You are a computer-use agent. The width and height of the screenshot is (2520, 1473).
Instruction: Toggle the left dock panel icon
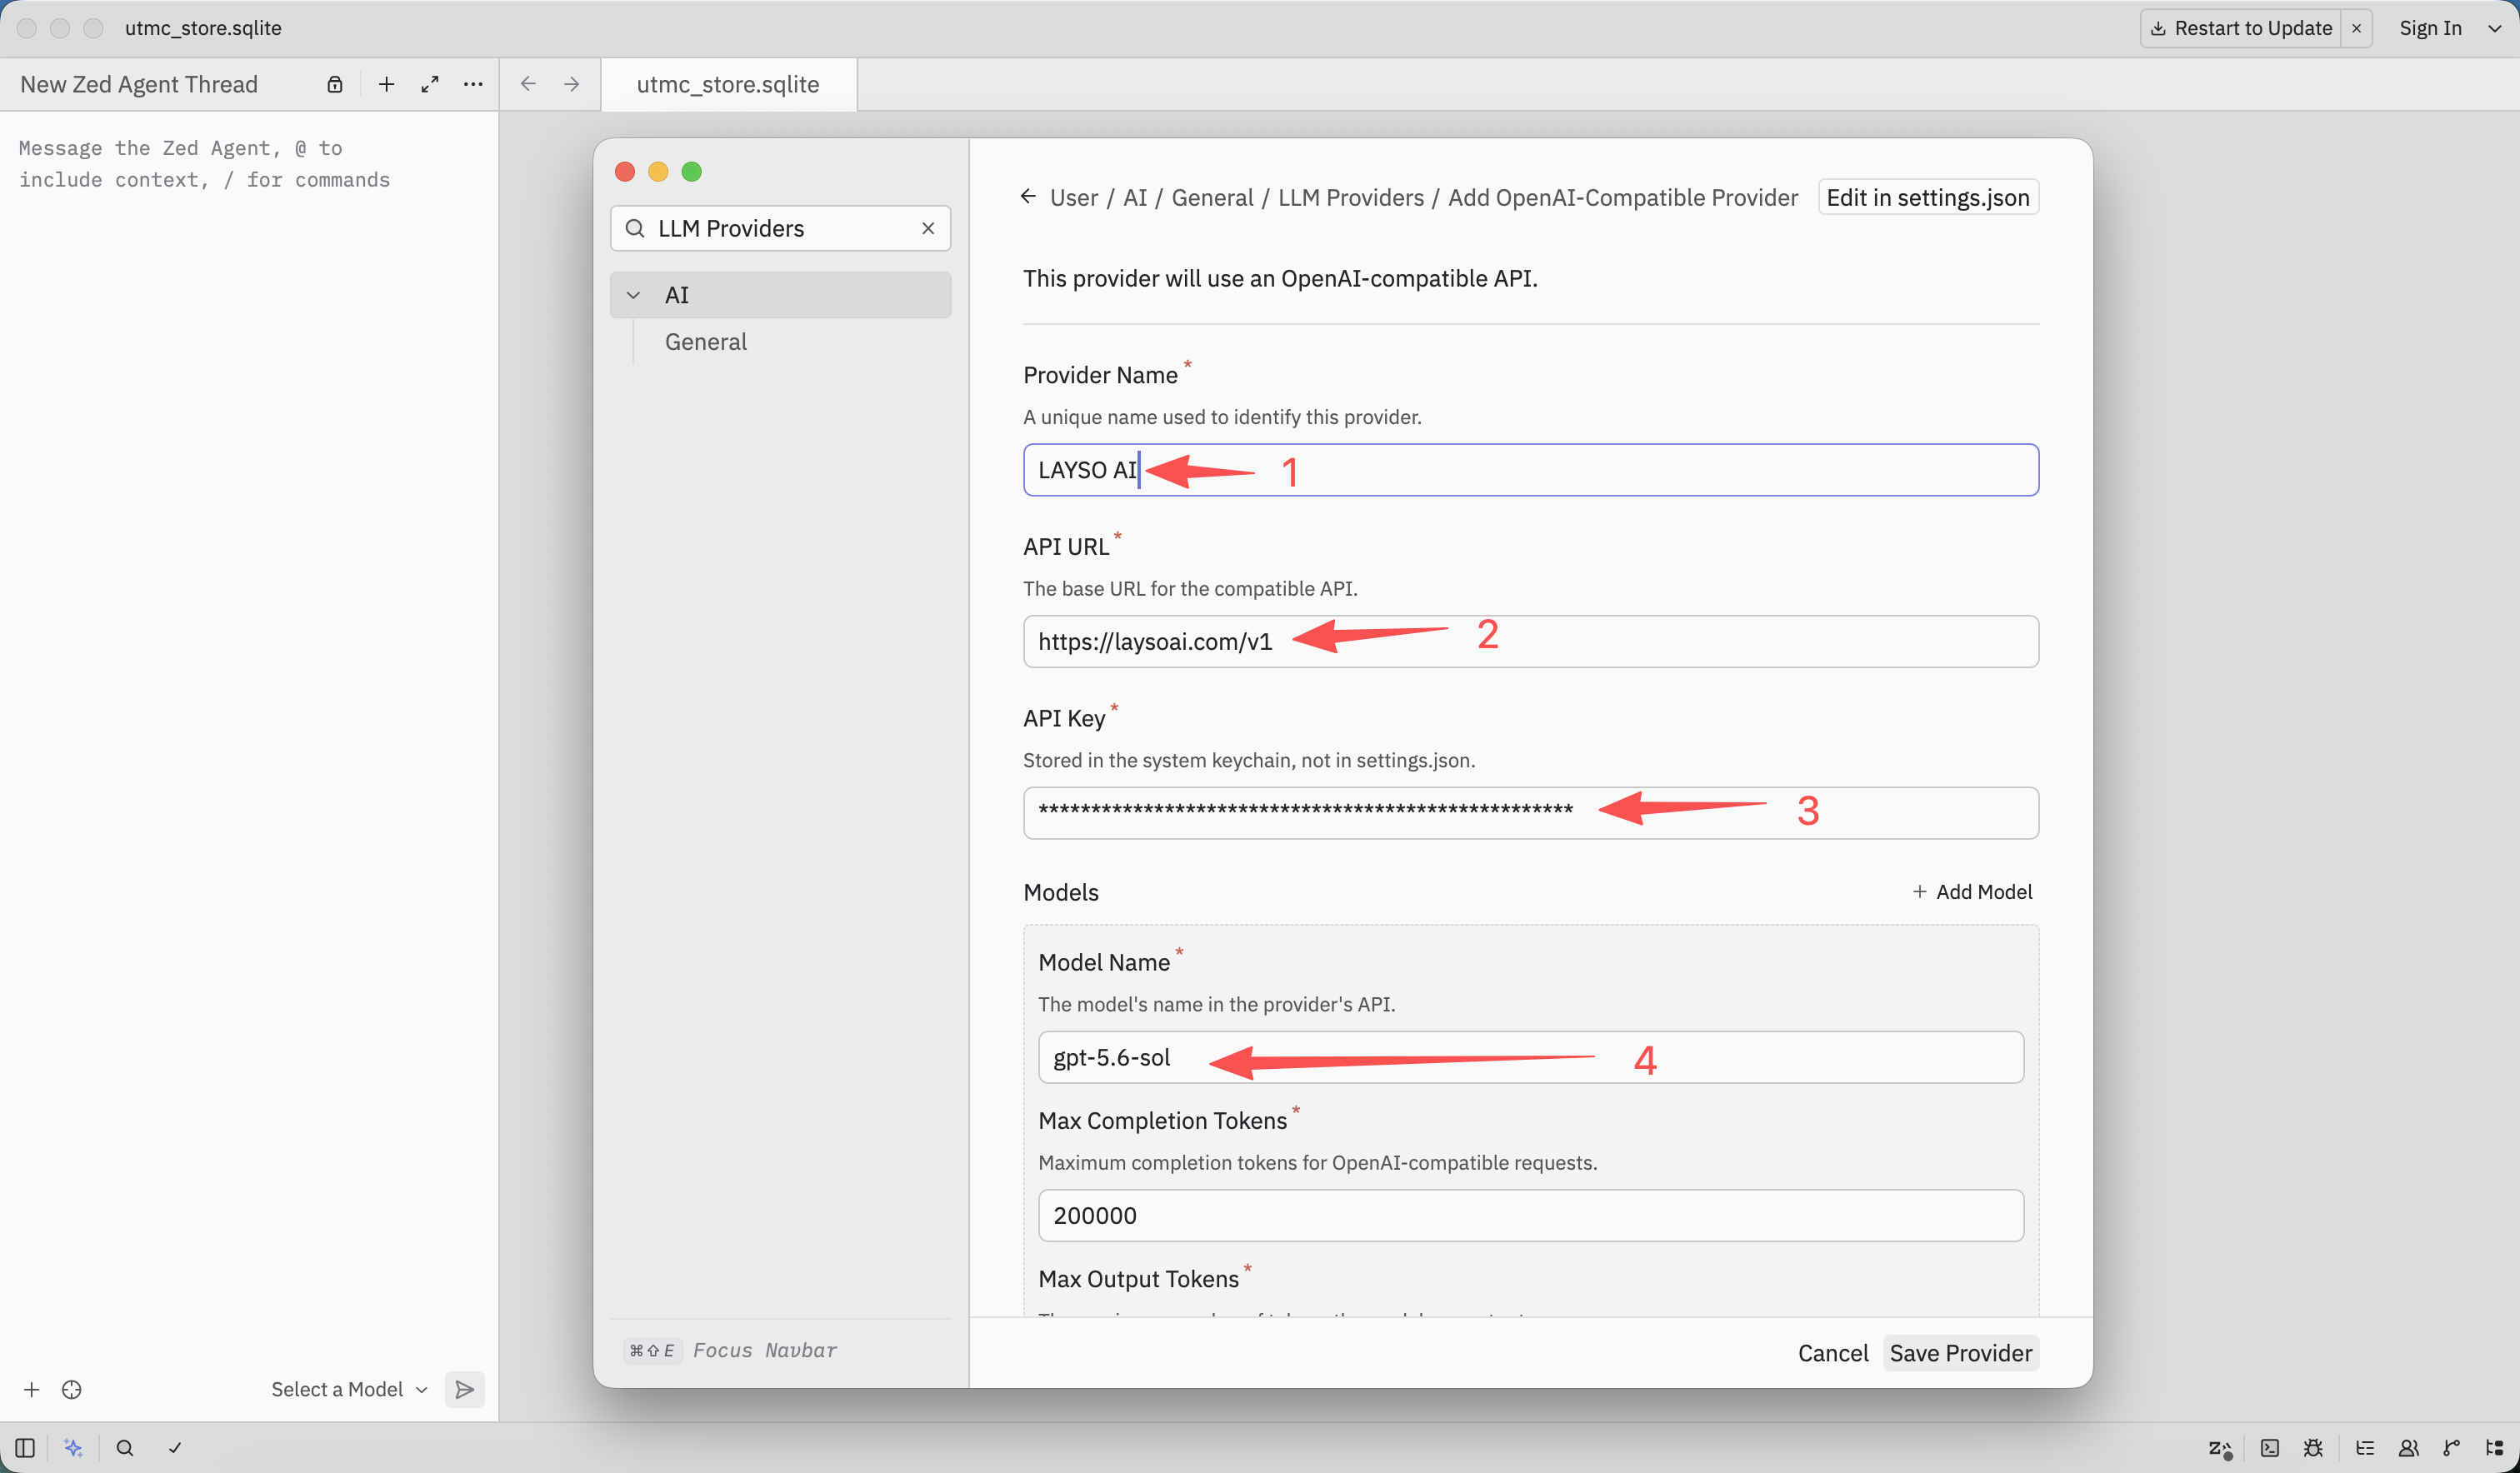click(x=25, y=1447)
